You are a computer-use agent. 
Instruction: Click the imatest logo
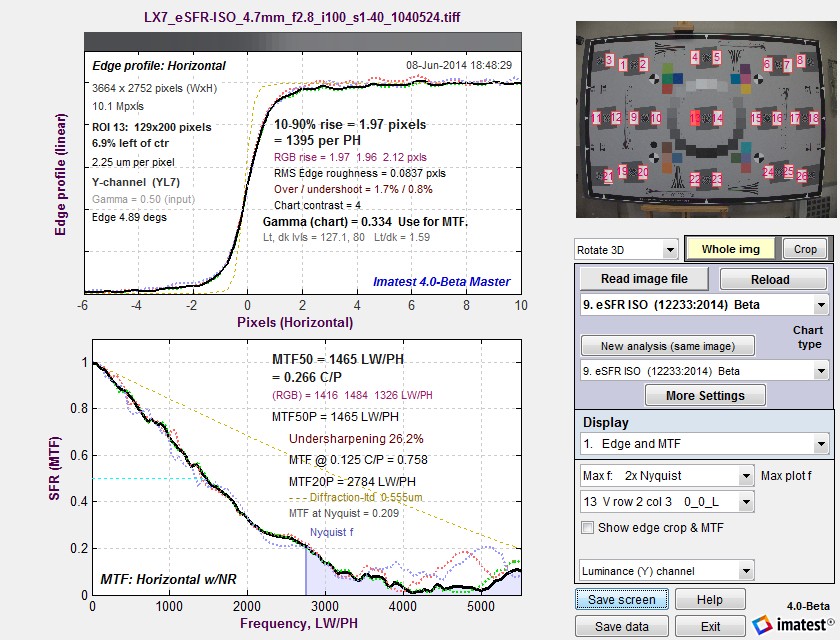pos(792,624)
